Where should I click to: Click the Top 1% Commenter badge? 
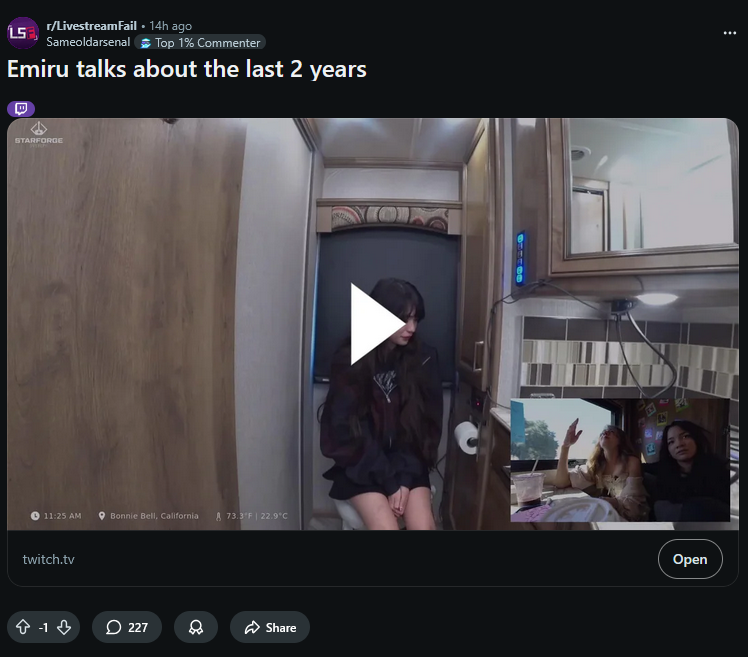tap(200, 42)
